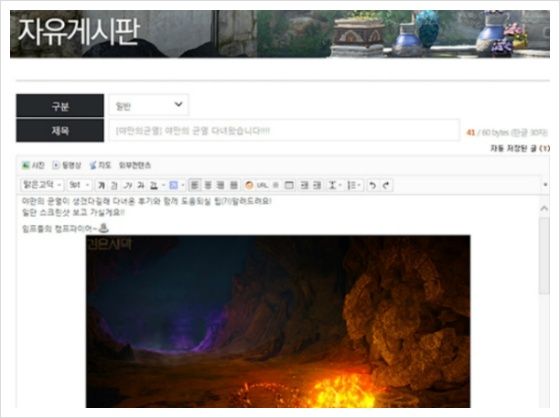Justify text alignment
This screenshot has width=560, height=418.
(234, 185)
